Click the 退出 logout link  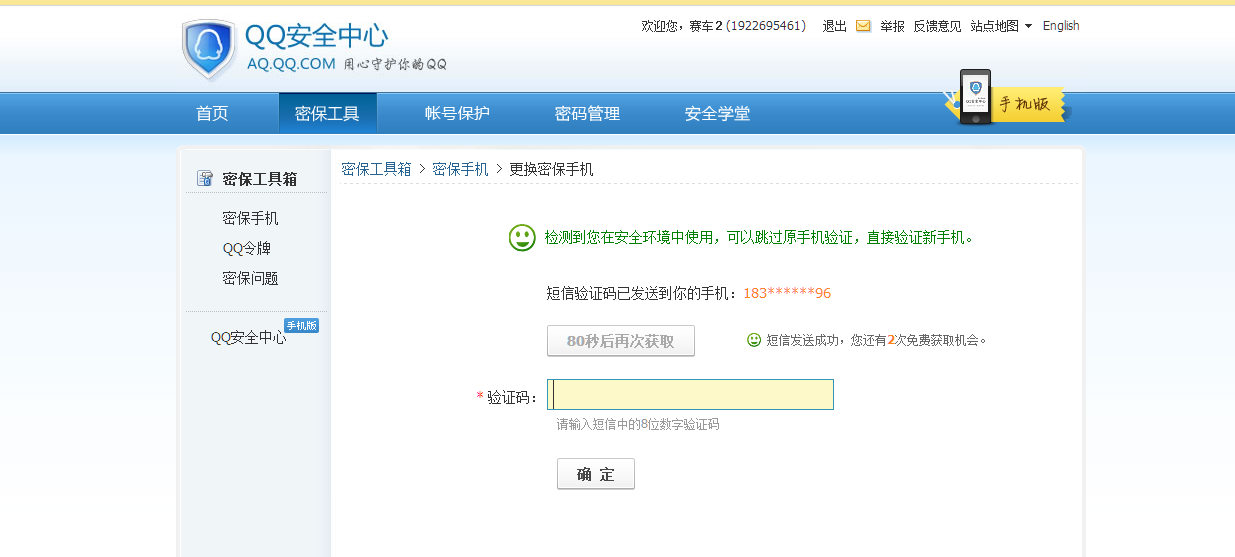tap(834, 27)
